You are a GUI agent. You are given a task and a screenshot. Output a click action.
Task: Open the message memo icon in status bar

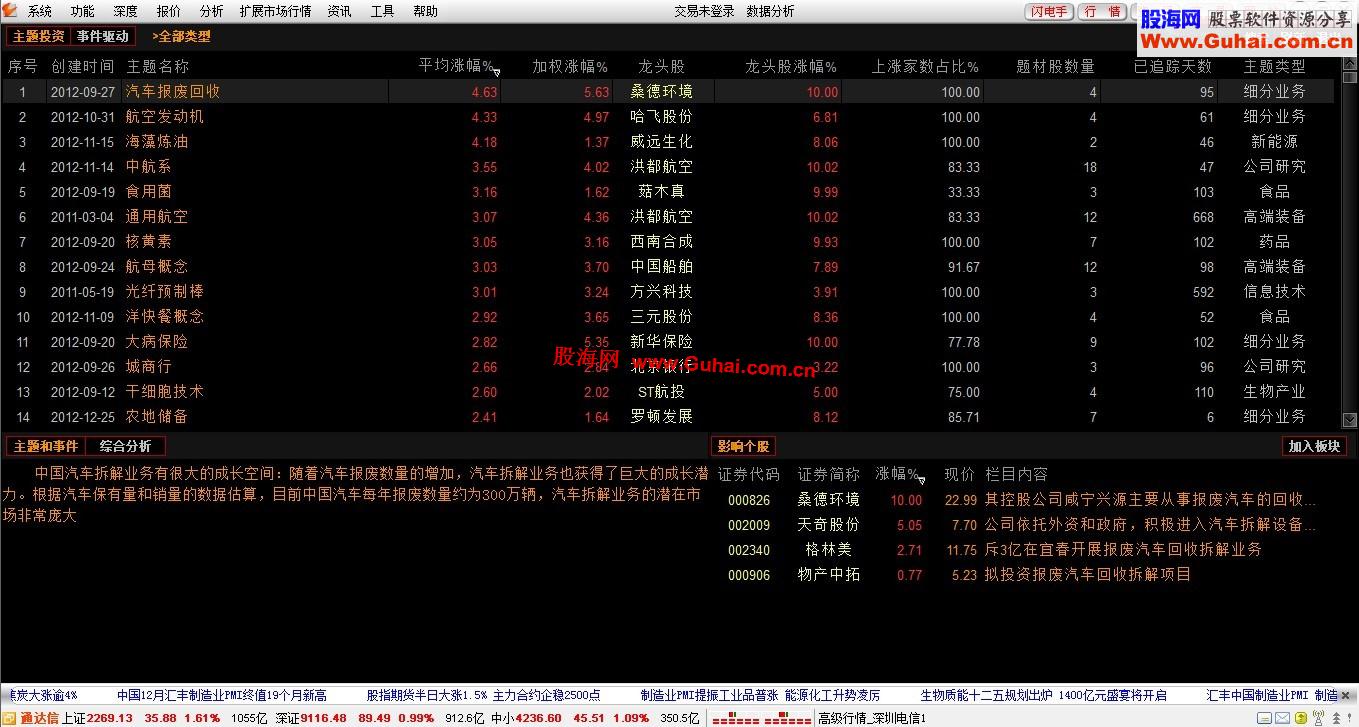pos(1264,718)
